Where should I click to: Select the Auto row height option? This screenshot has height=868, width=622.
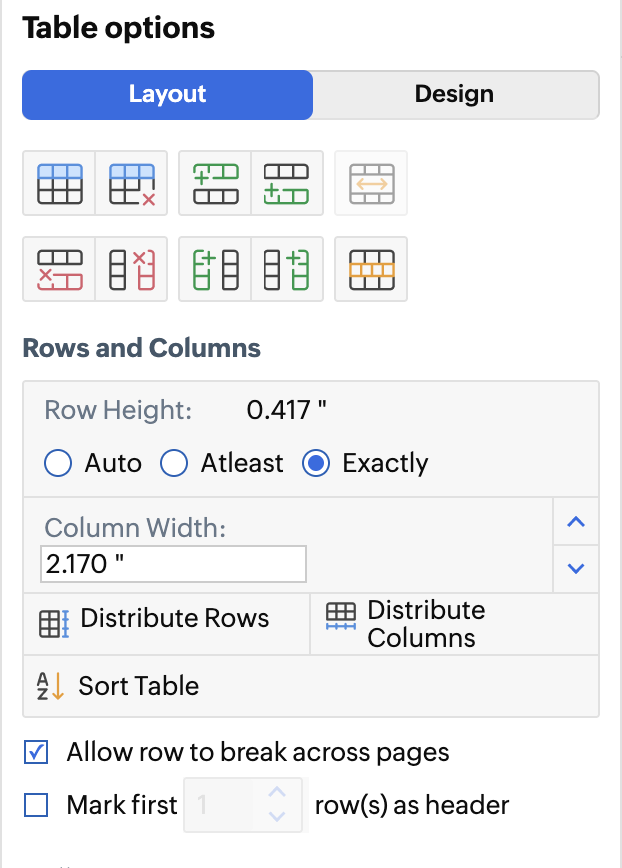59,463
